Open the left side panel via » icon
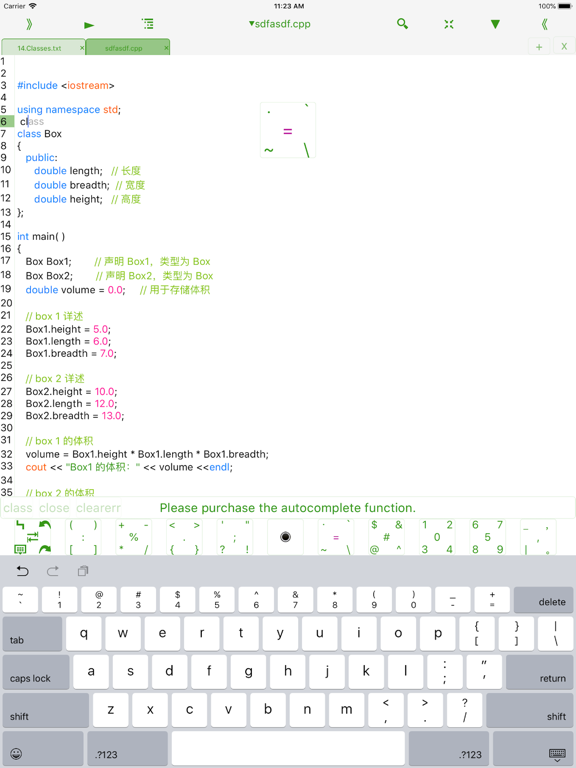The height and width of the screenshot is (768, 576). 29,24
